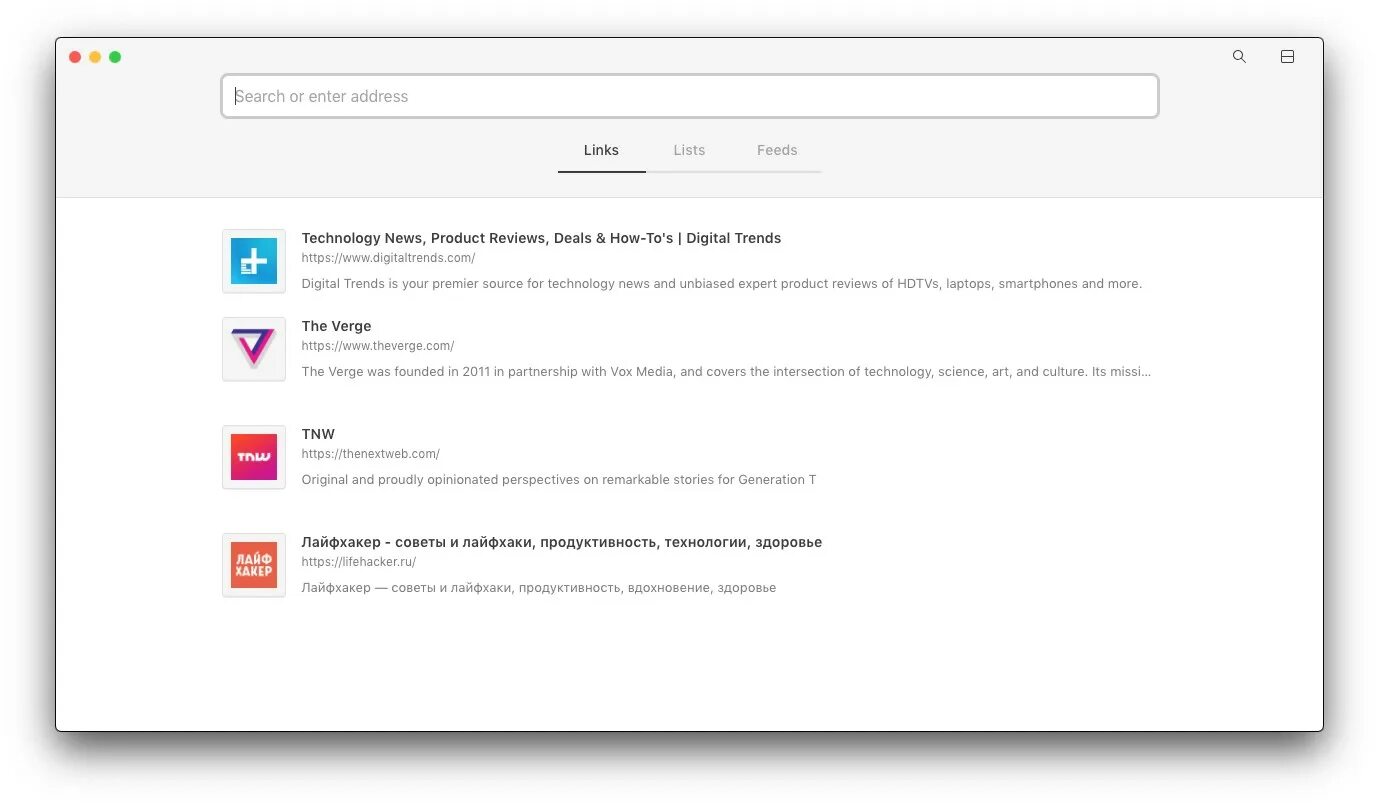Switch to the Lists tab
Image resolution: width=1379 pixels, height=805 pixels.
coord(689,150)
